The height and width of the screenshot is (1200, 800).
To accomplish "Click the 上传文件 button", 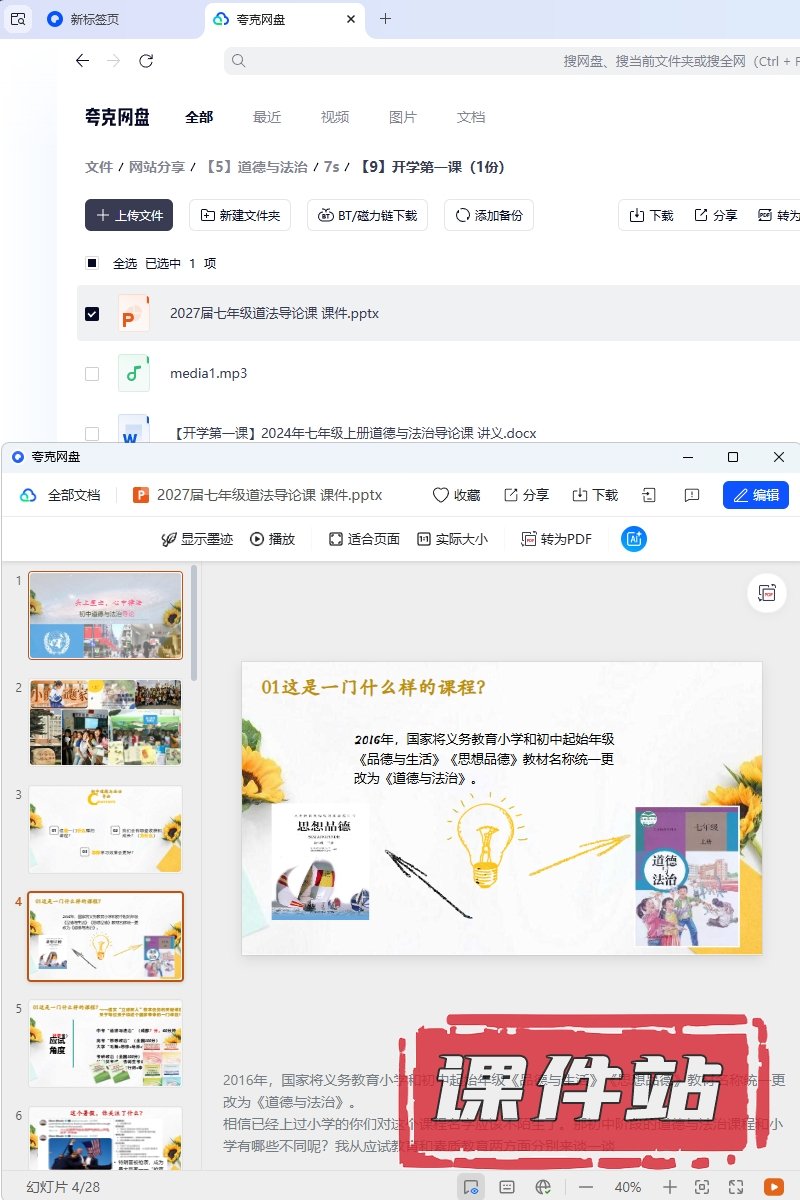I will [x=129, y=215].
